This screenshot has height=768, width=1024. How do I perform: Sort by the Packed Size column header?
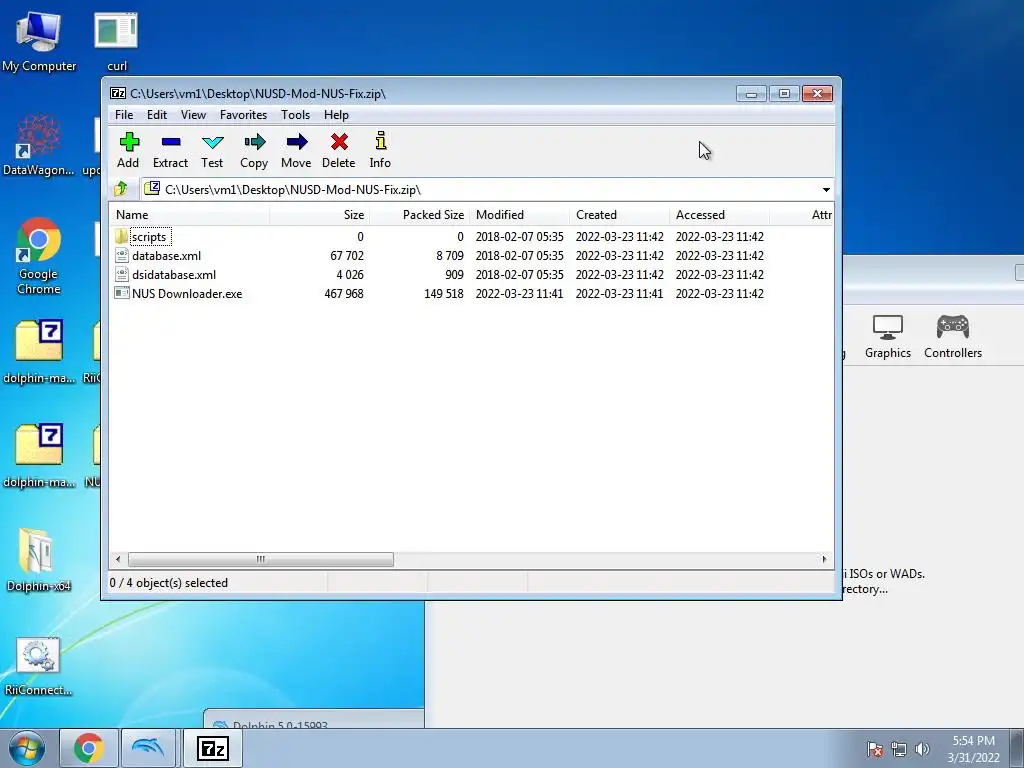point(419,214)
